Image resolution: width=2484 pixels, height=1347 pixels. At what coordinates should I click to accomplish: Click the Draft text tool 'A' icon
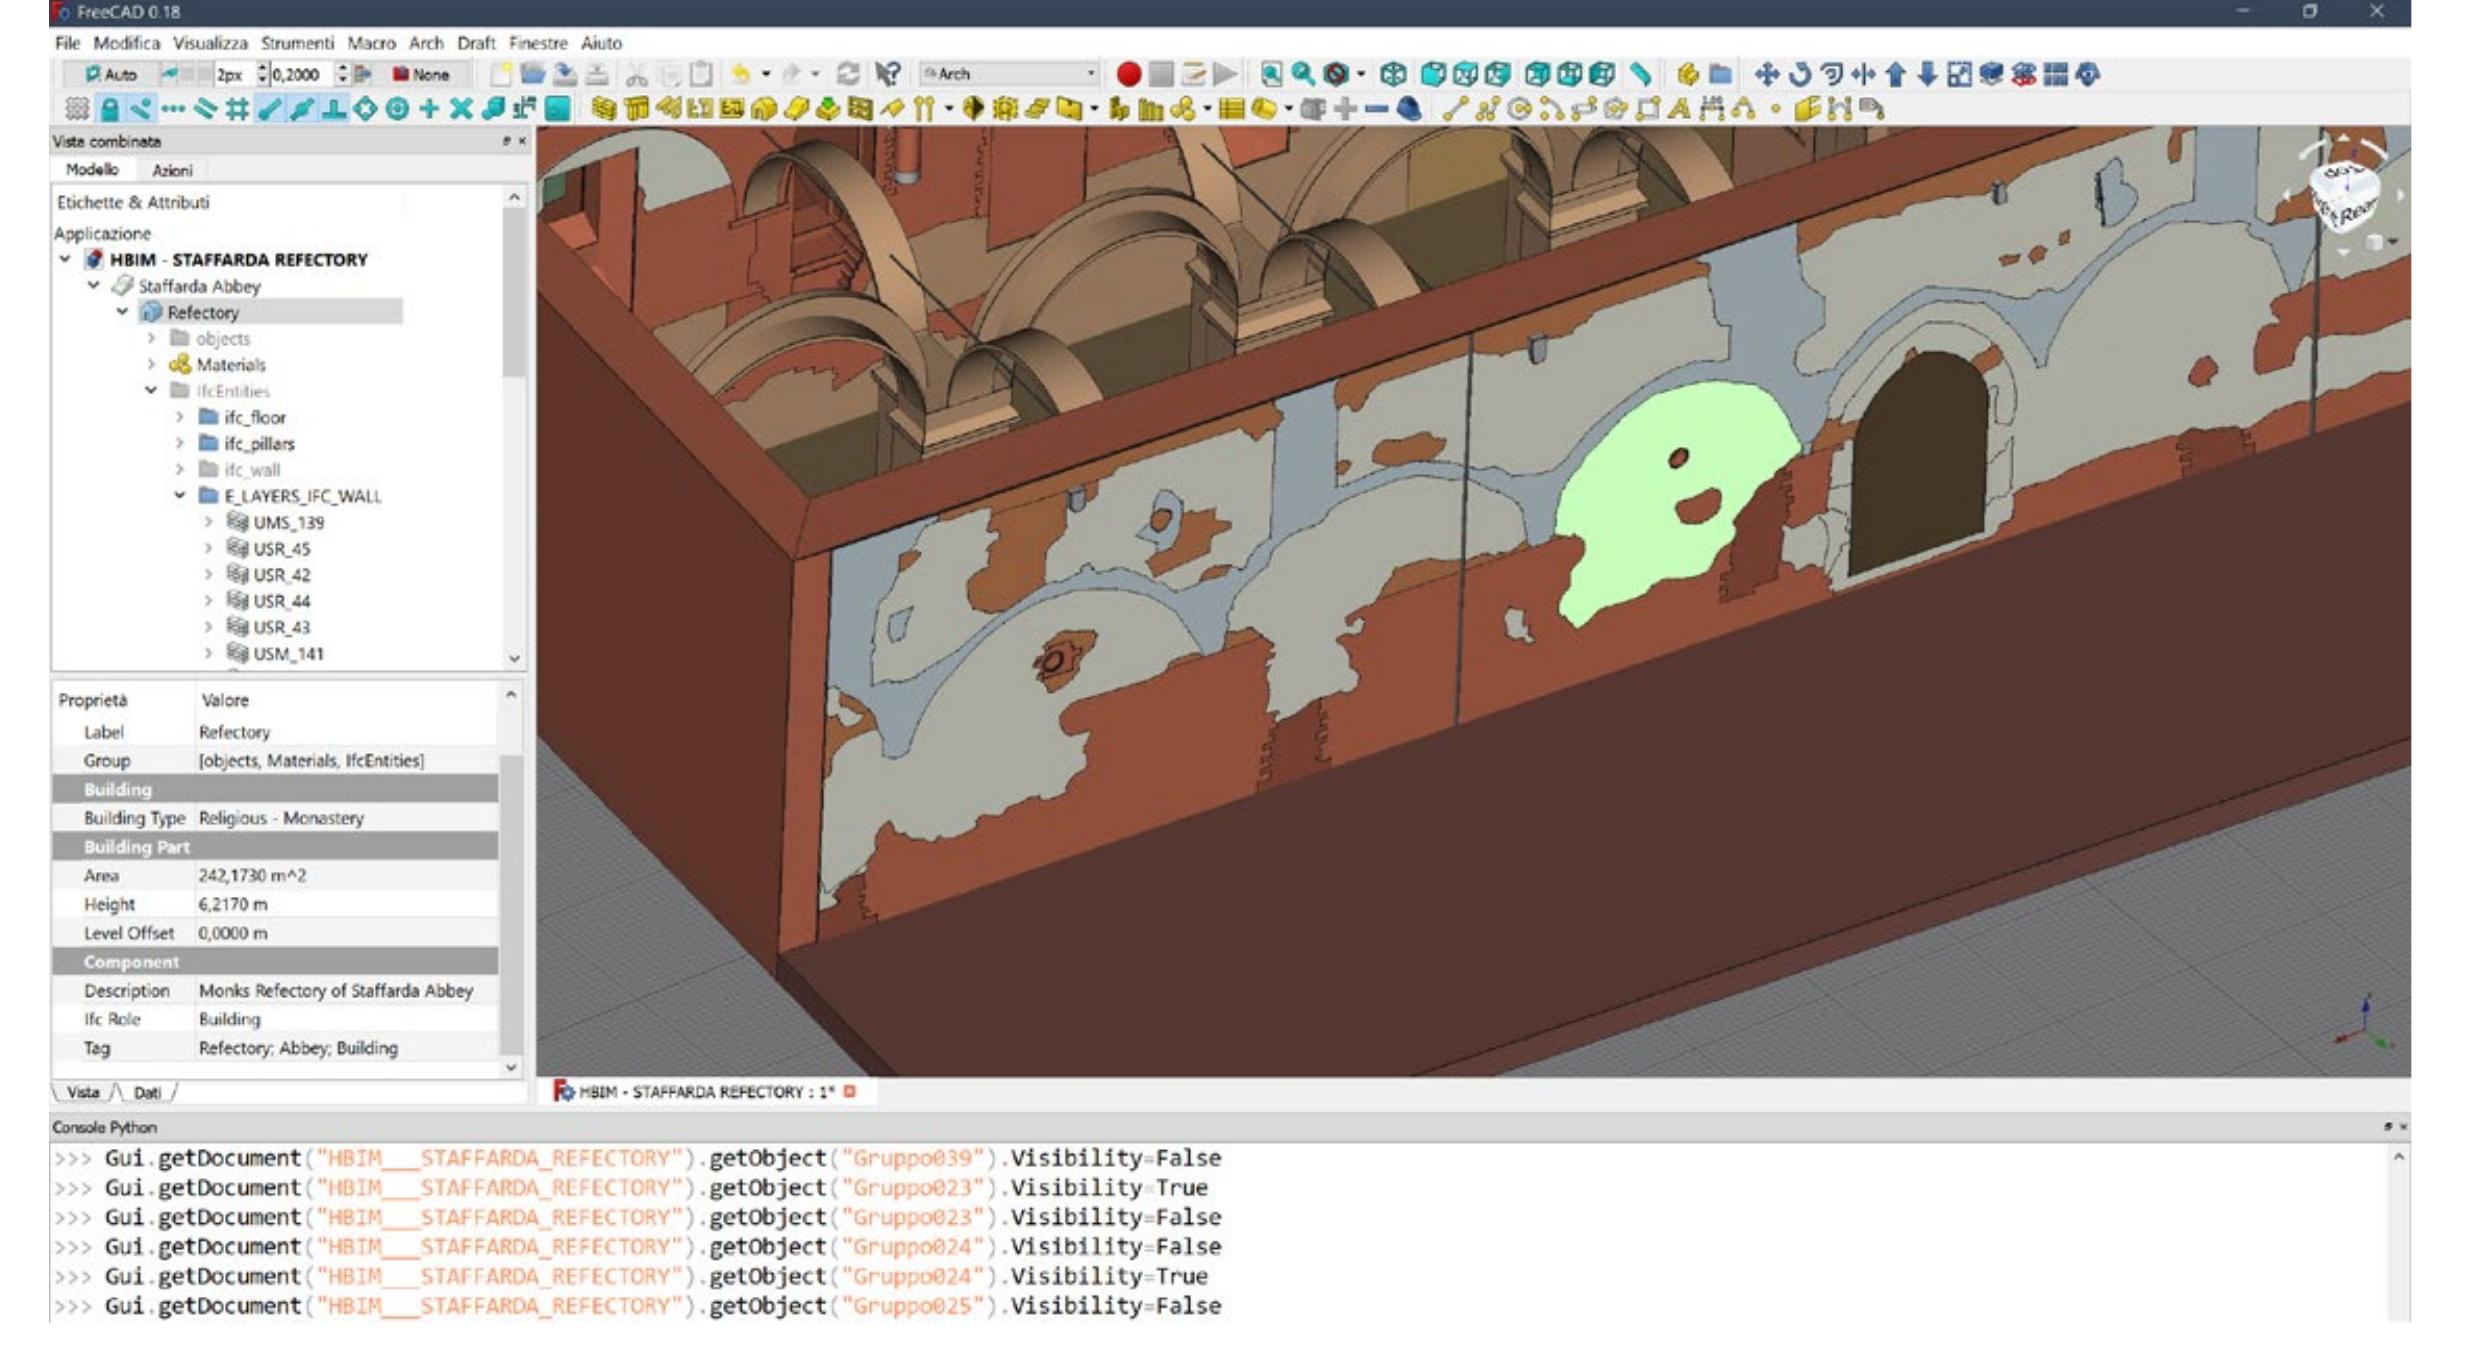coord(1679,109)
